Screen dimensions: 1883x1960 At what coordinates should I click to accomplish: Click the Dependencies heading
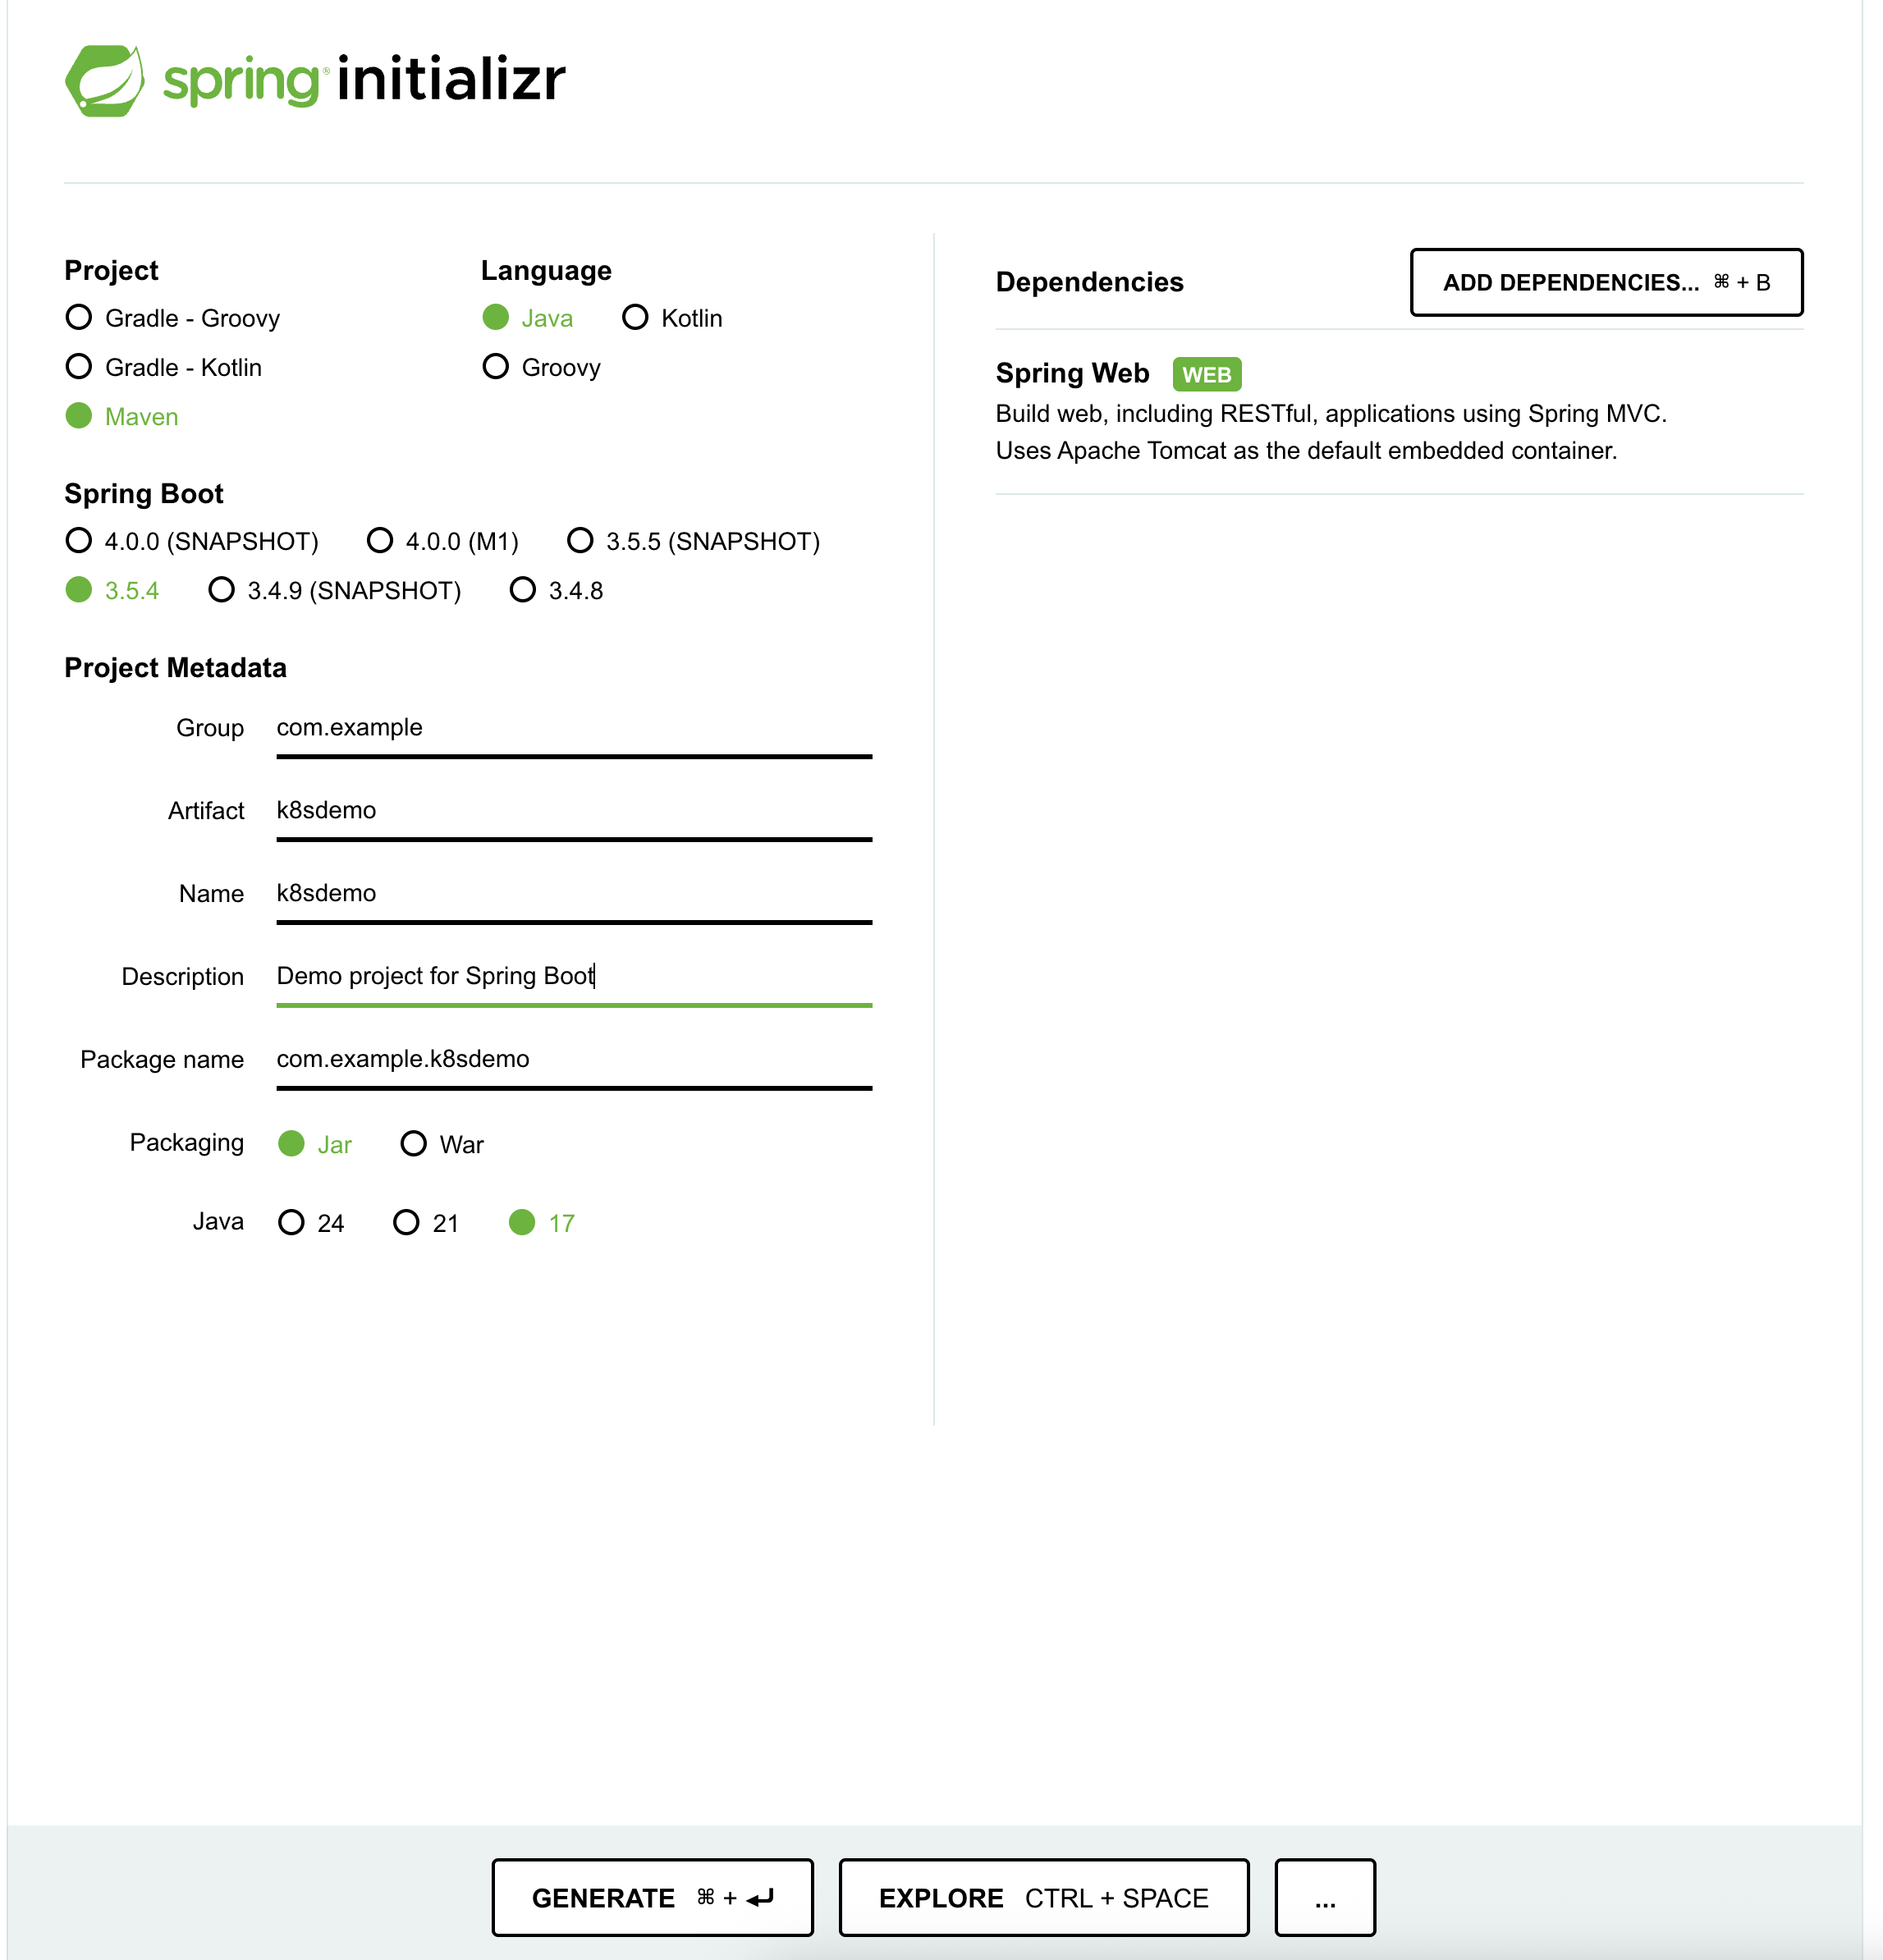[1089, 283]
